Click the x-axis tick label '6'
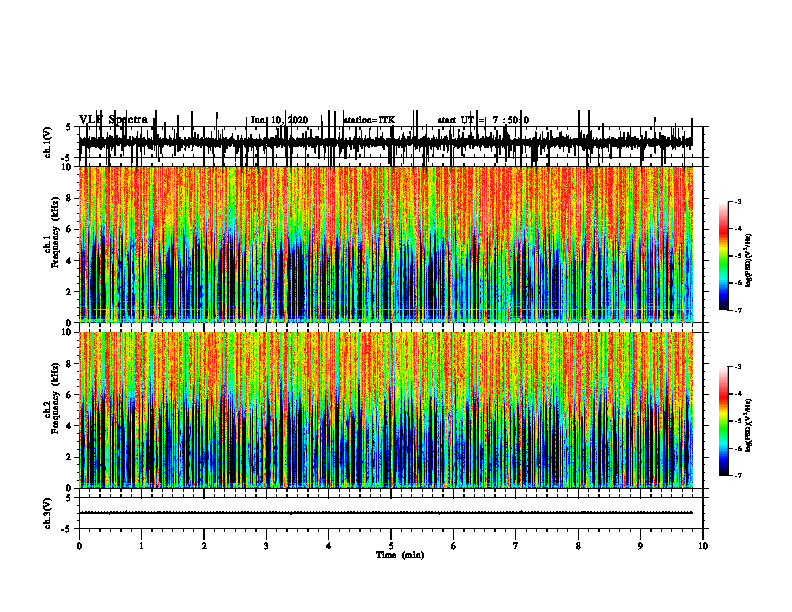 coord(454,546)
